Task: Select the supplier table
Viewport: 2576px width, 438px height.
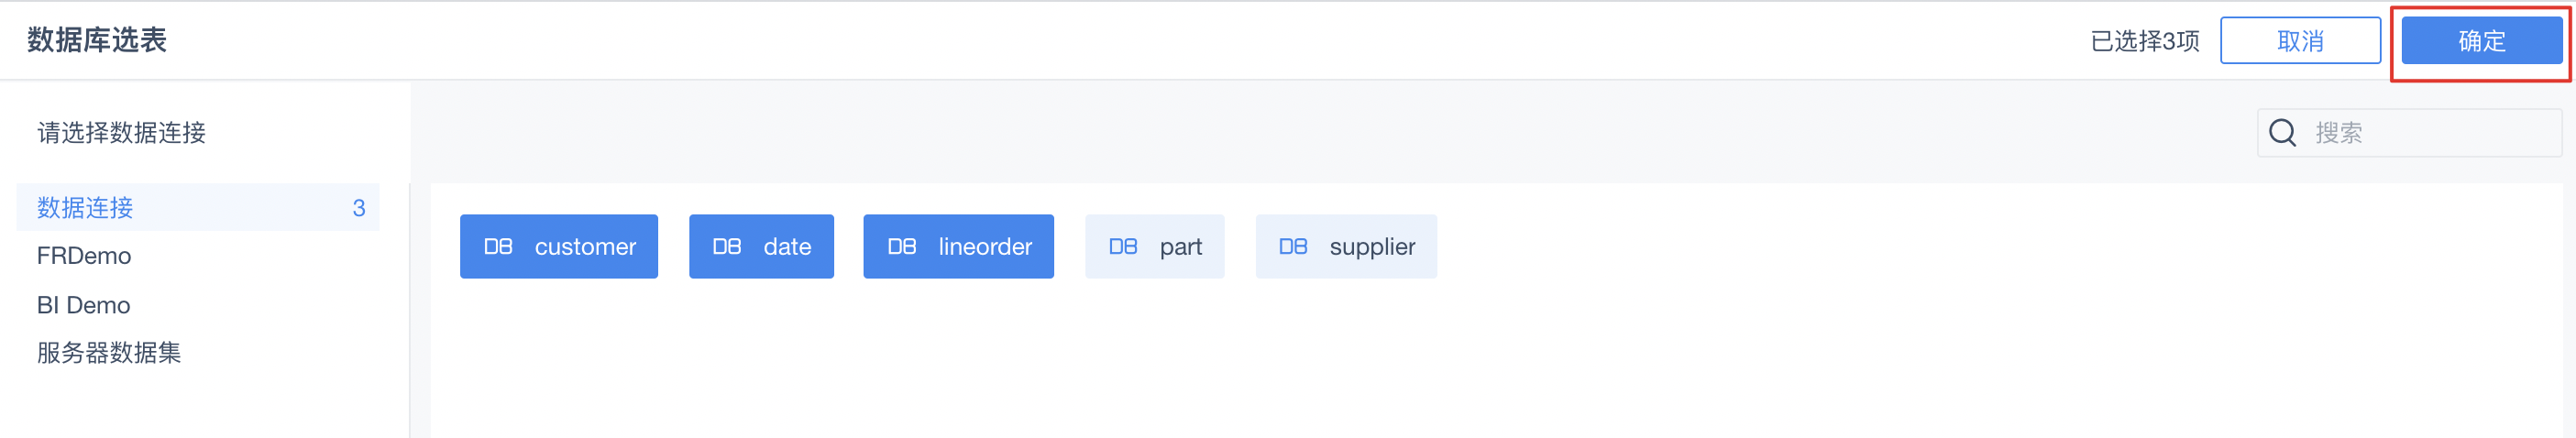Action: (x=1346, y=246)
